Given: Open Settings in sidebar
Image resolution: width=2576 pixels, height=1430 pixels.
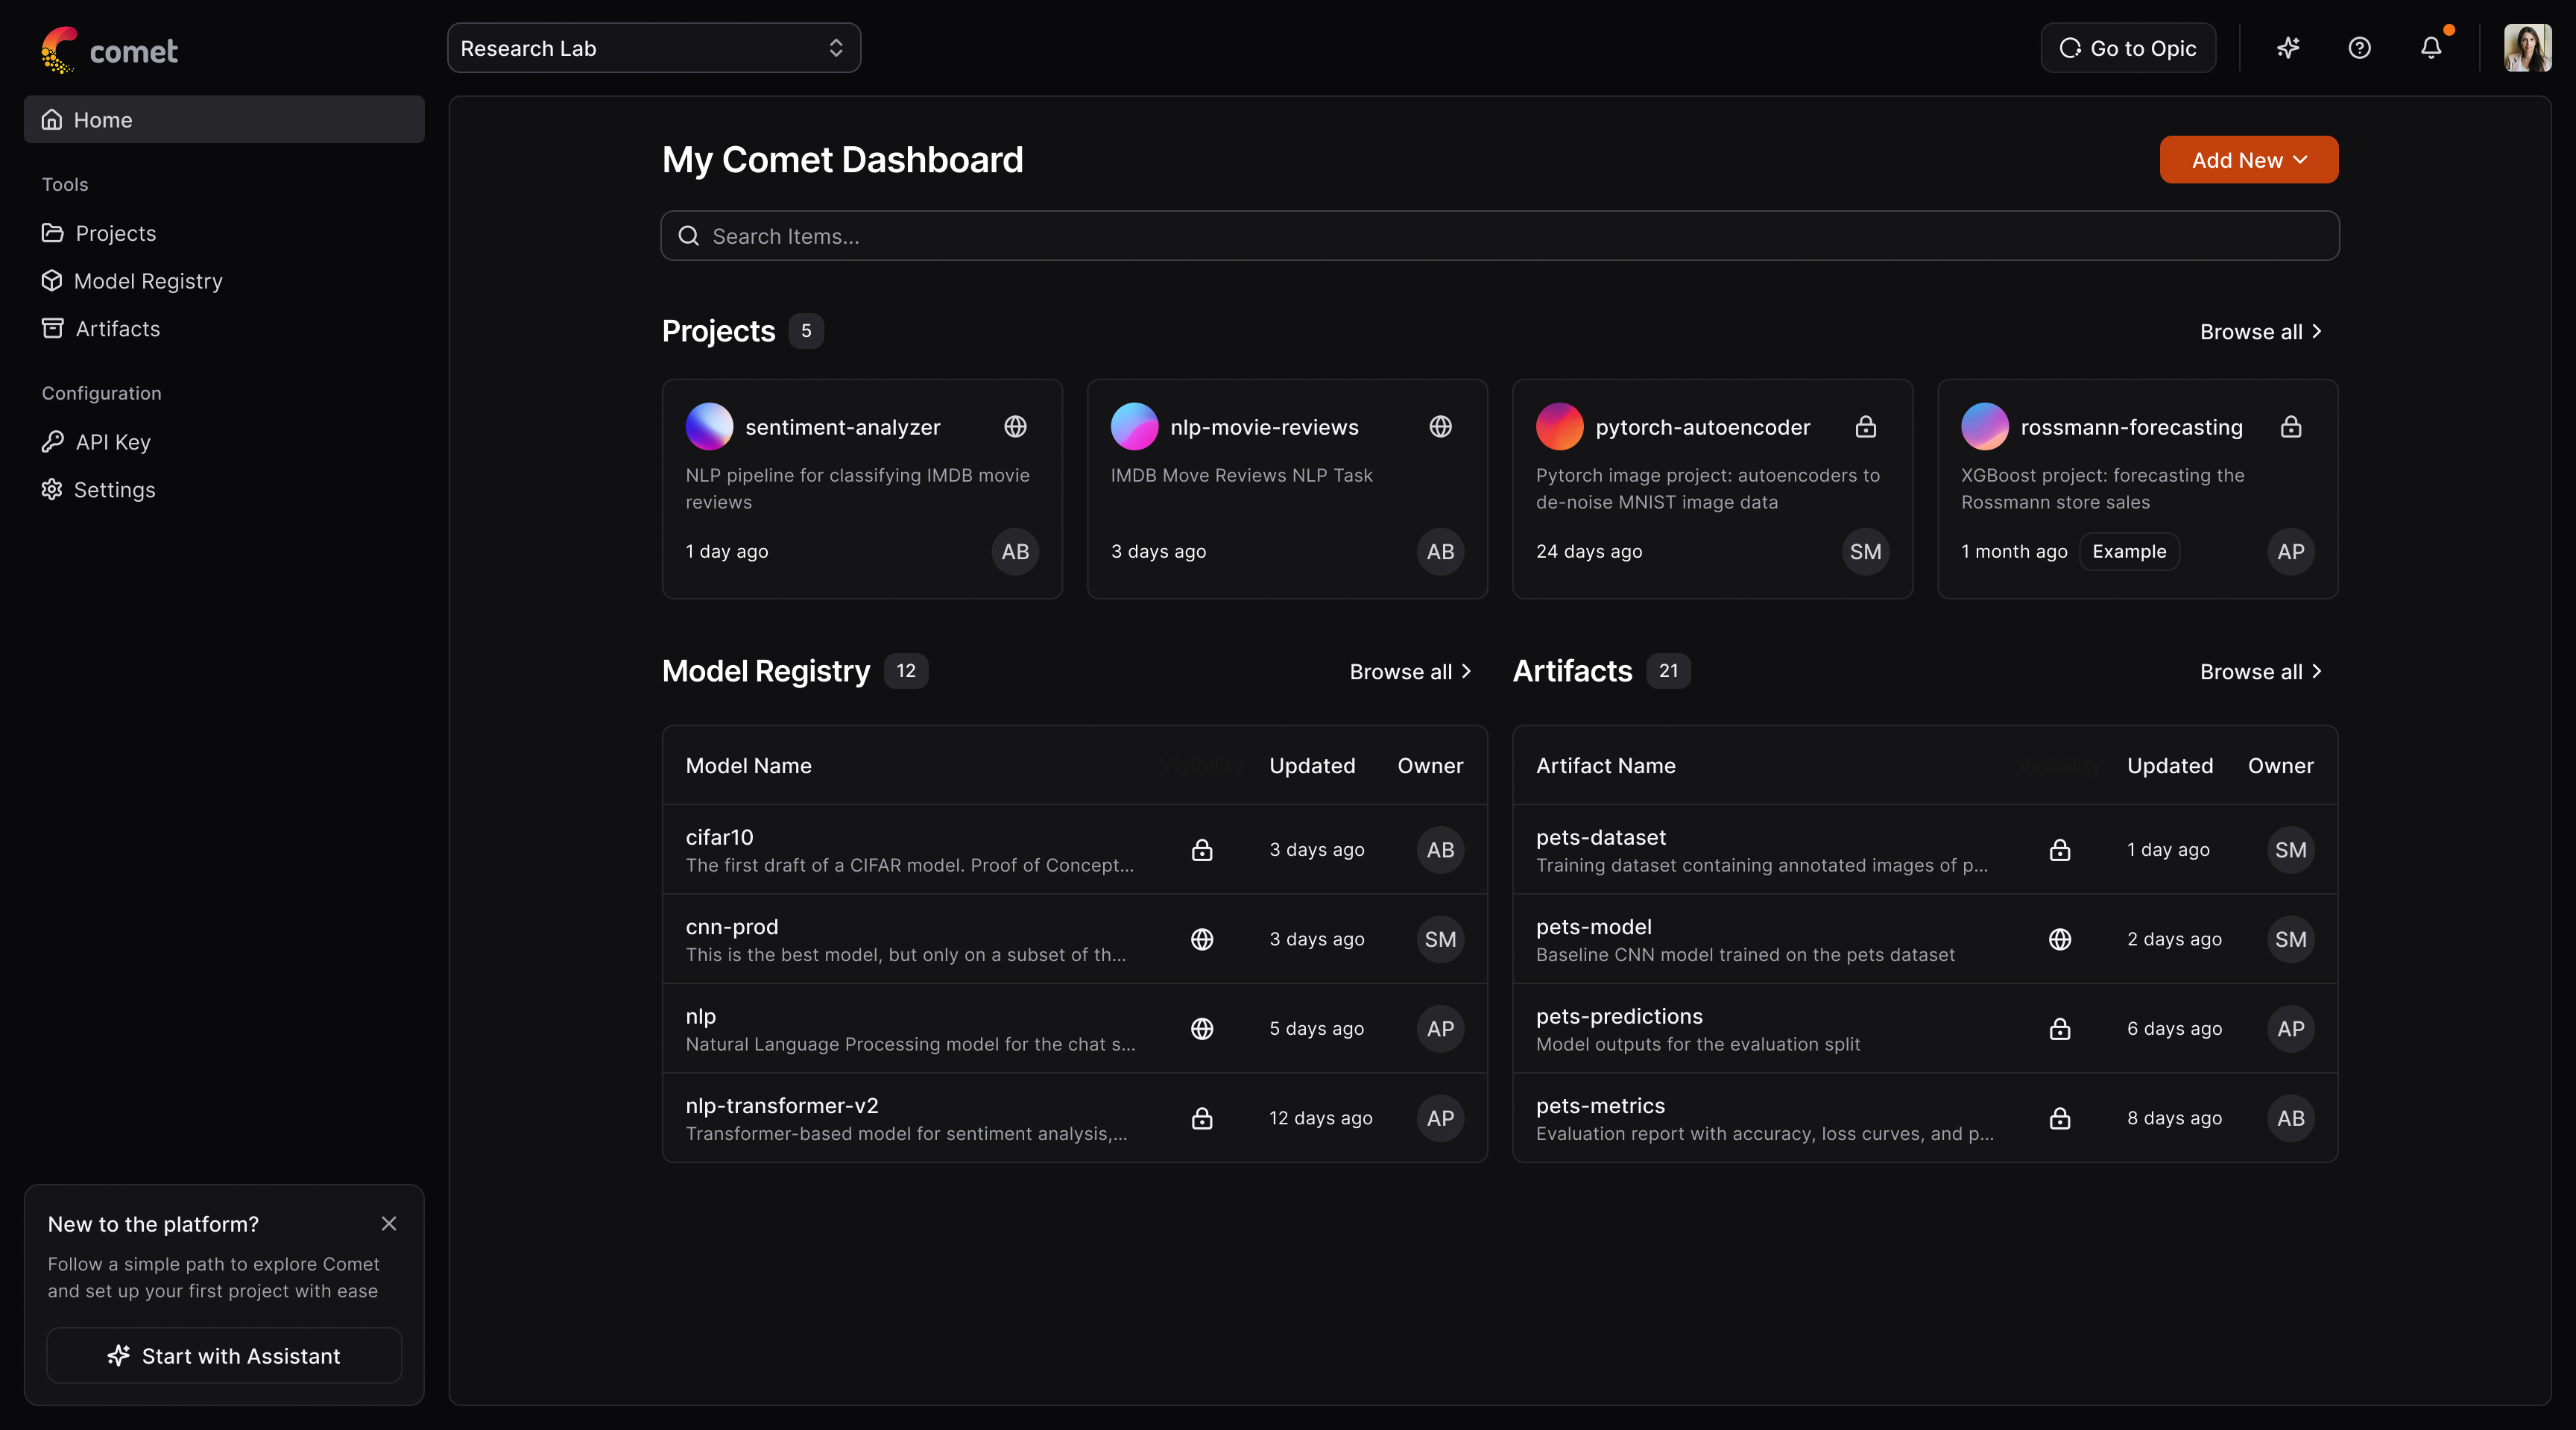Looking at the screenshot, I should pyautogui.click(x=98, y=490).
